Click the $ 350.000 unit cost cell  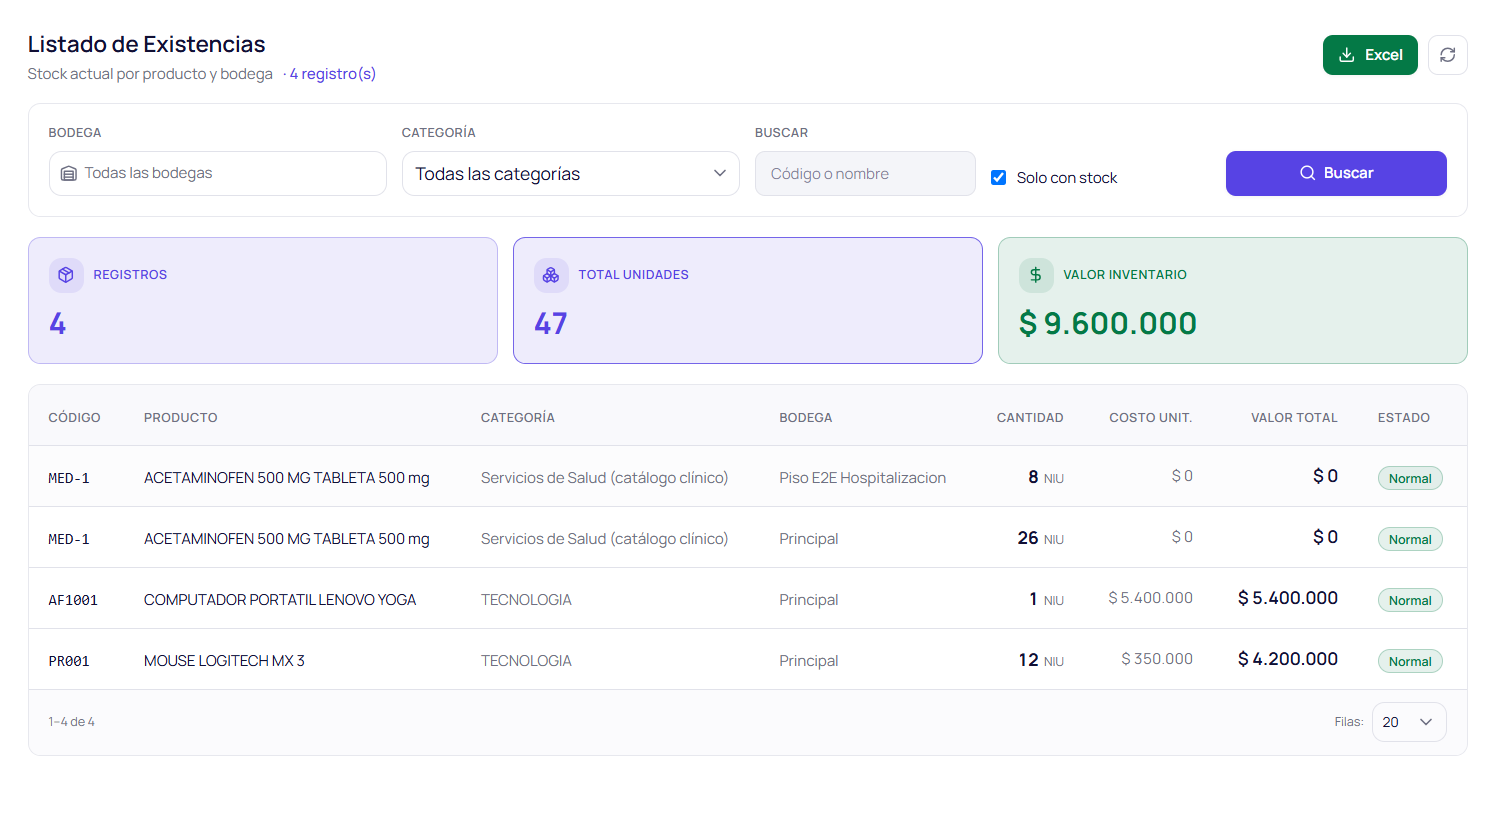pyautogui.click(x=1157, y=659)
